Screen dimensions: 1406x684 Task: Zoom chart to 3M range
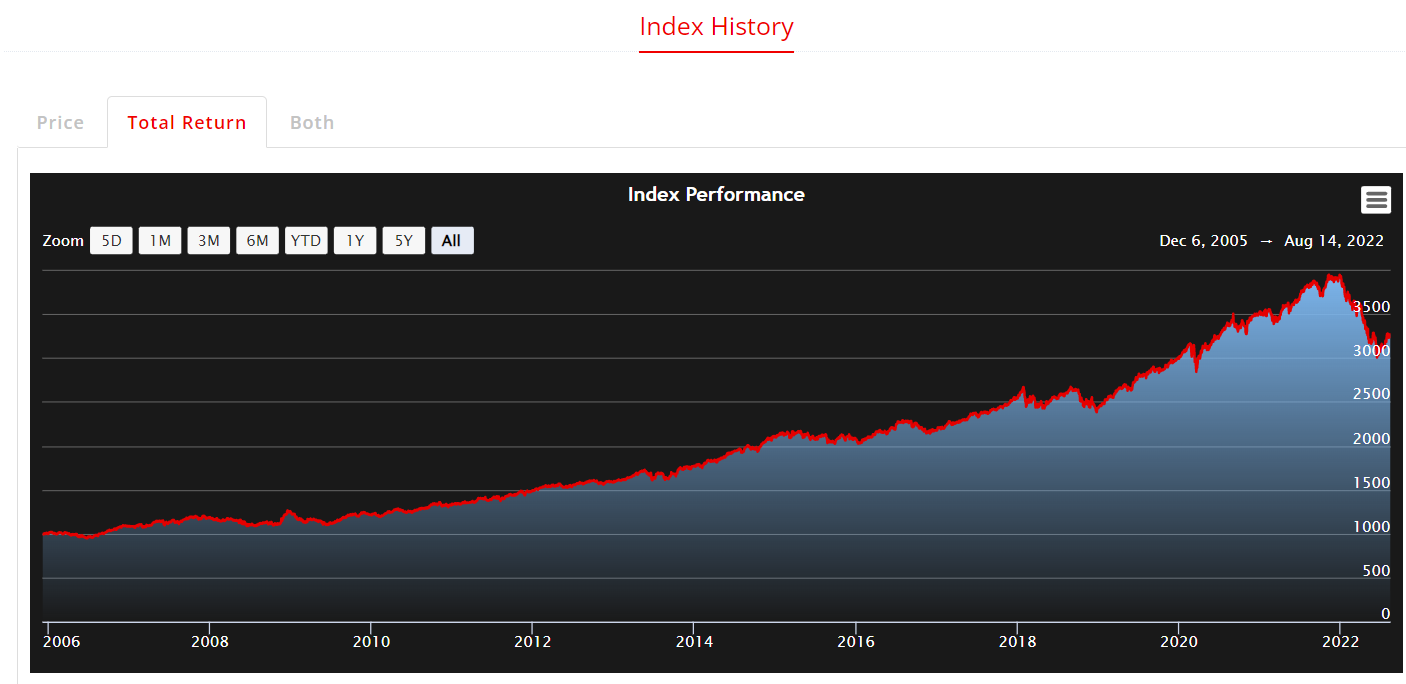[209, 241]
